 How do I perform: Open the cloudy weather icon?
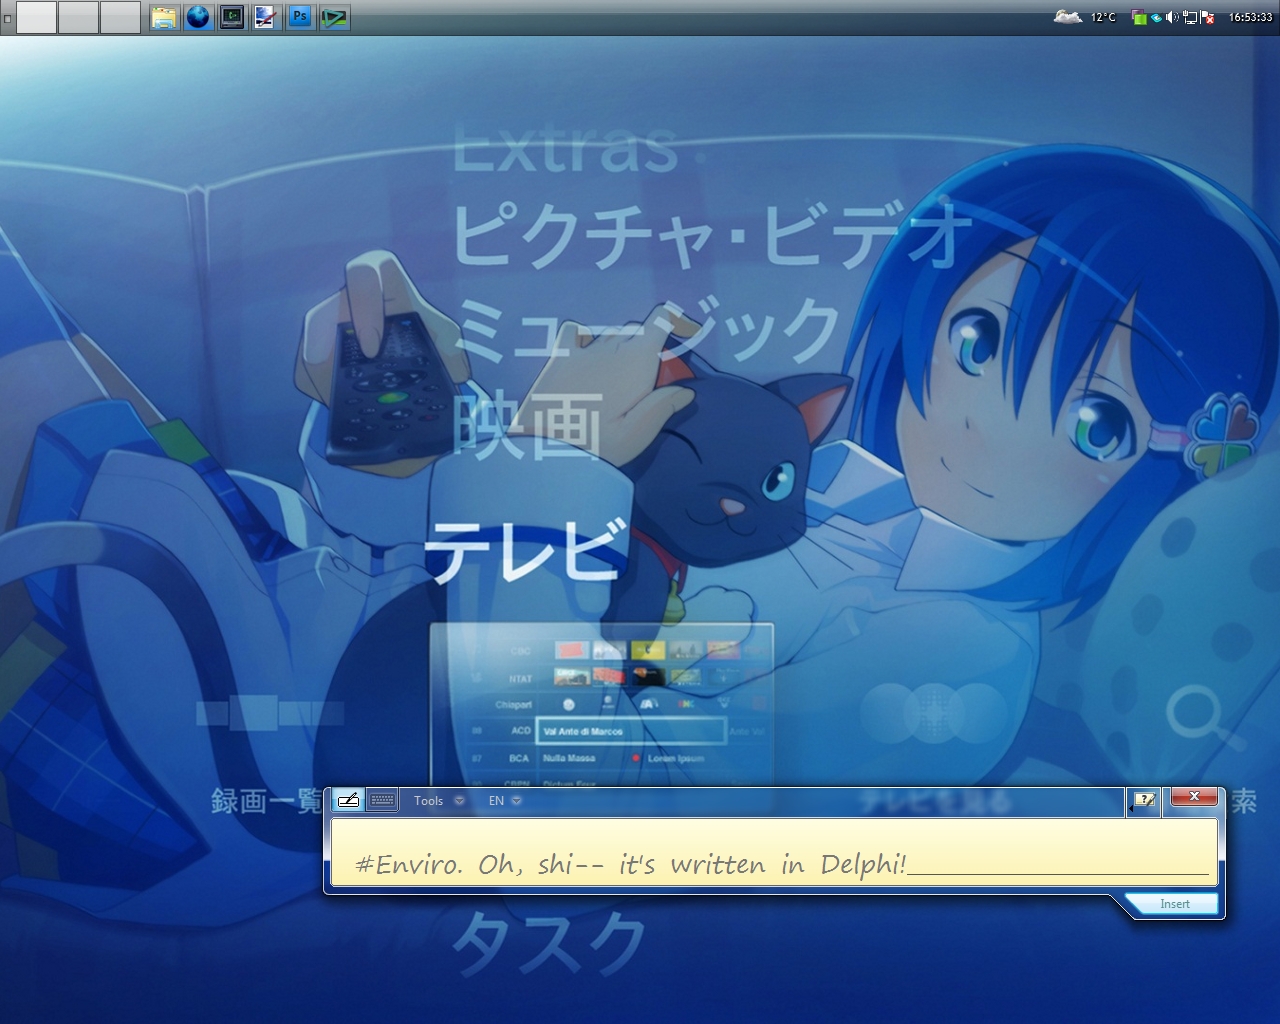(1068, 17)
